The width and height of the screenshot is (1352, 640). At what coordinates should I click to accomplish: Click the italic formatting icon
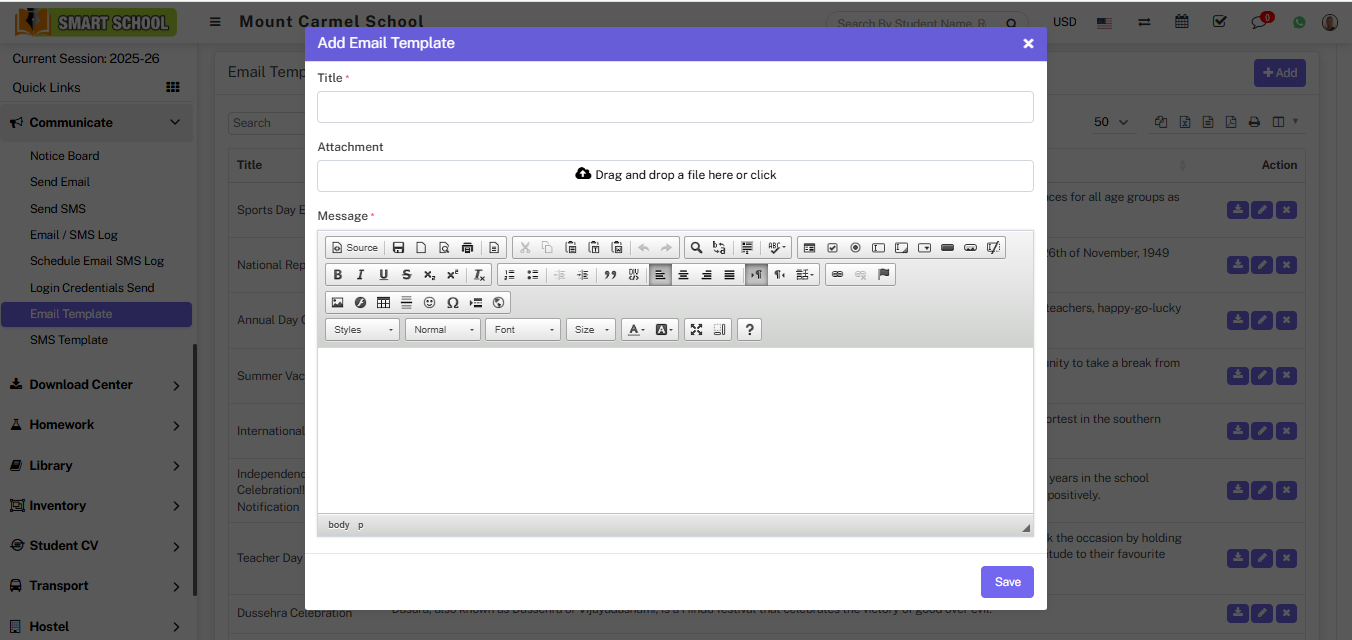pyautogui.click(x=360, y=275)
